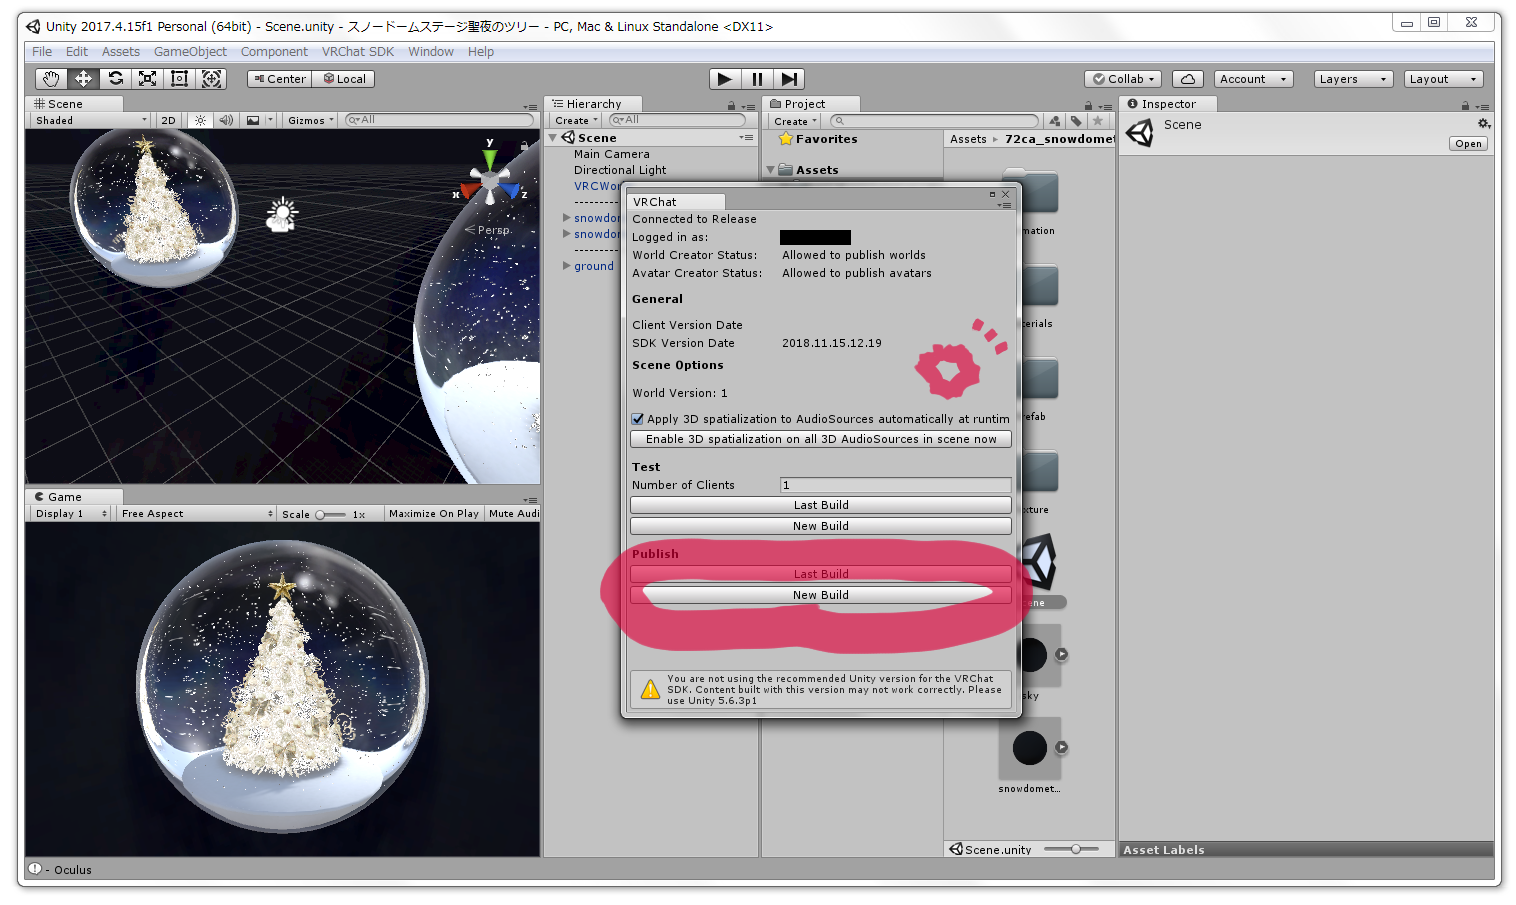Select the combined Transform tool
Image resolution: width=1516 pixels, height=905 pixels.
pos(211,79)
